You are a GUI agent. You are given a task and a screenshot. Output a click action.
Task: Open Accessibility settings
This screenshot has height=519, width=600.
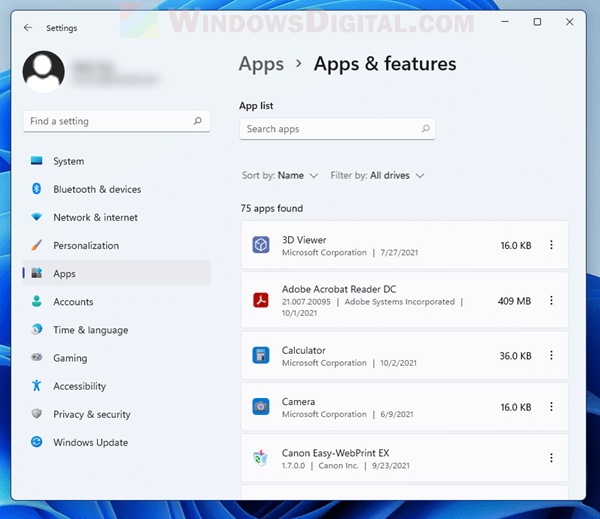[x=116, y=385]
